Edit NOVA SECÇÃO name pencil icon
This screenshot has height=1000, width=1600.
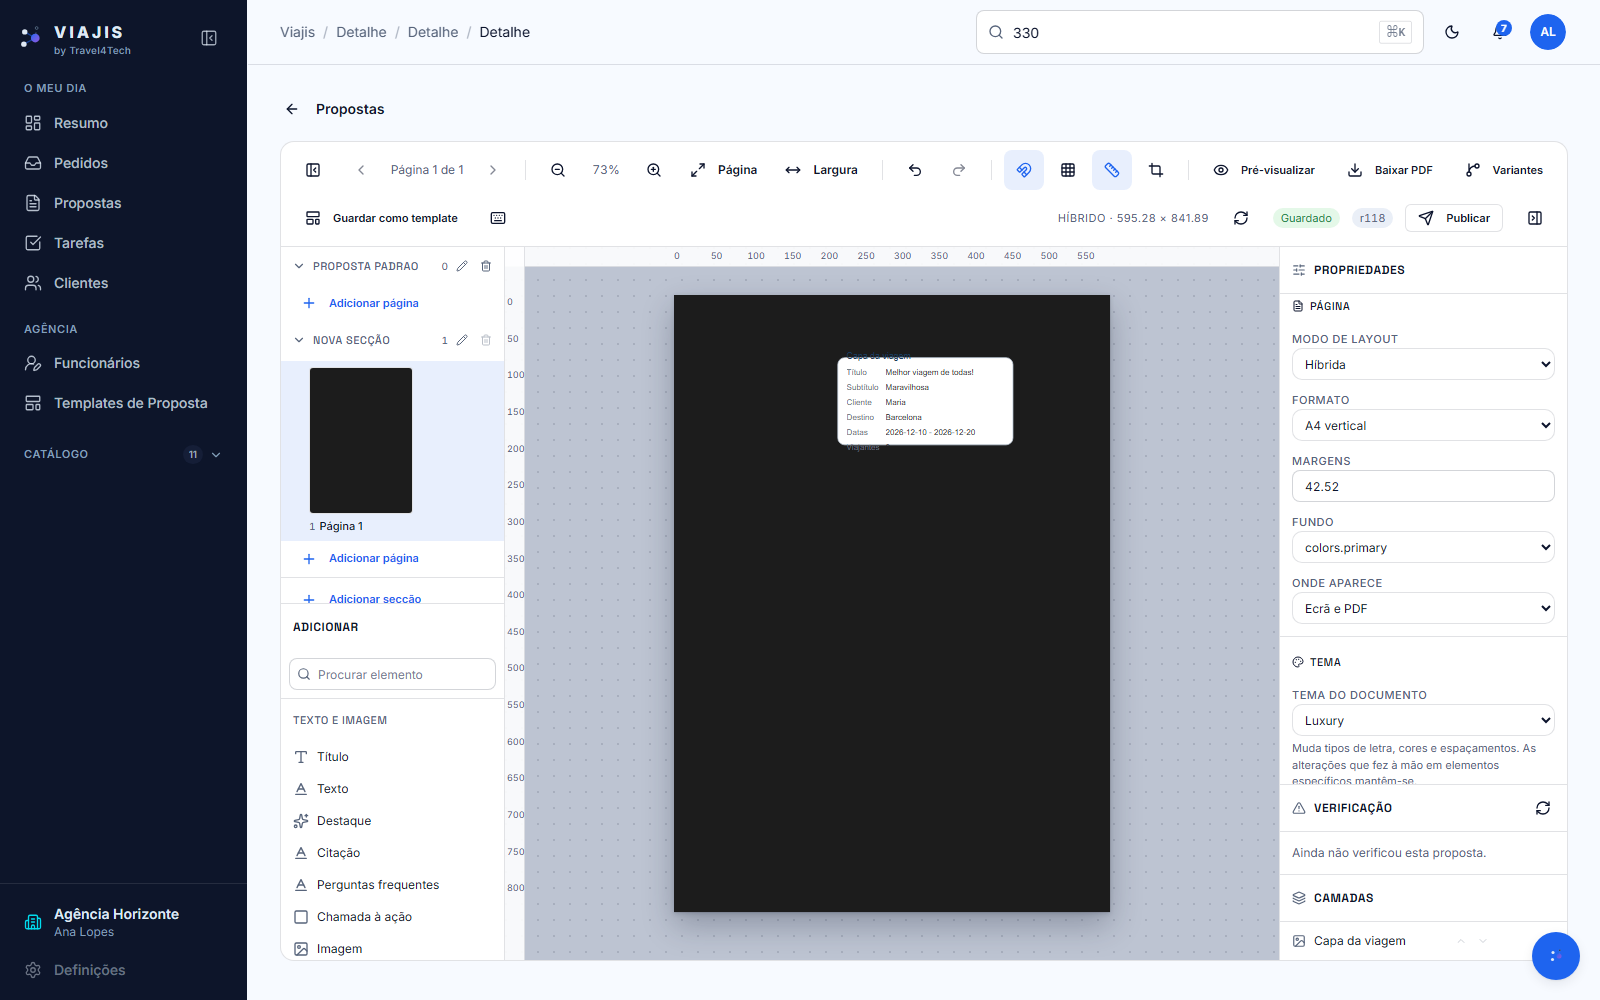pos(462,340)
